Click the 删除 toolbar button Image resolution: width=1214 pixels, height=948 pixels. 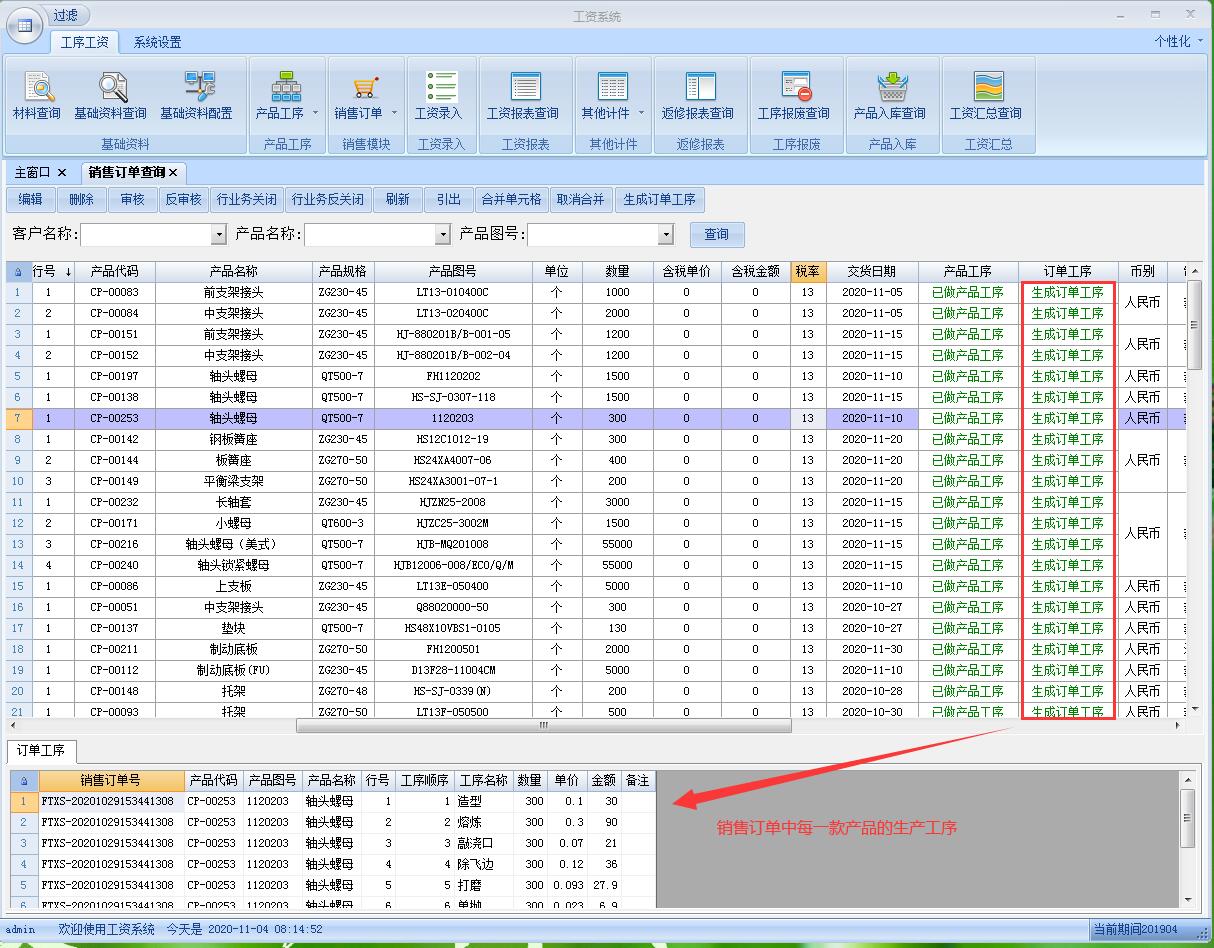pos(82,199)
